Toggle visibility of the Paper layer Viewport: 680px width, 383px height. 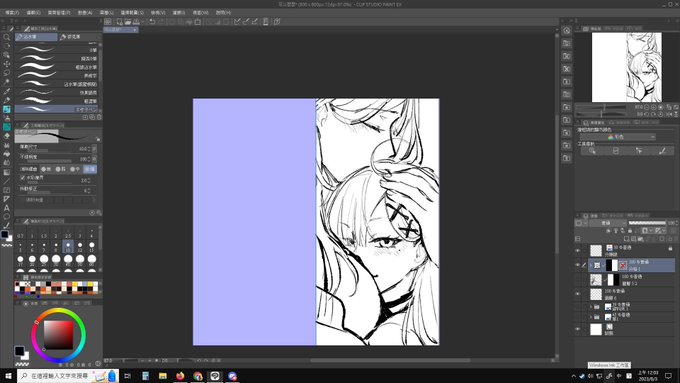[578, 329]
